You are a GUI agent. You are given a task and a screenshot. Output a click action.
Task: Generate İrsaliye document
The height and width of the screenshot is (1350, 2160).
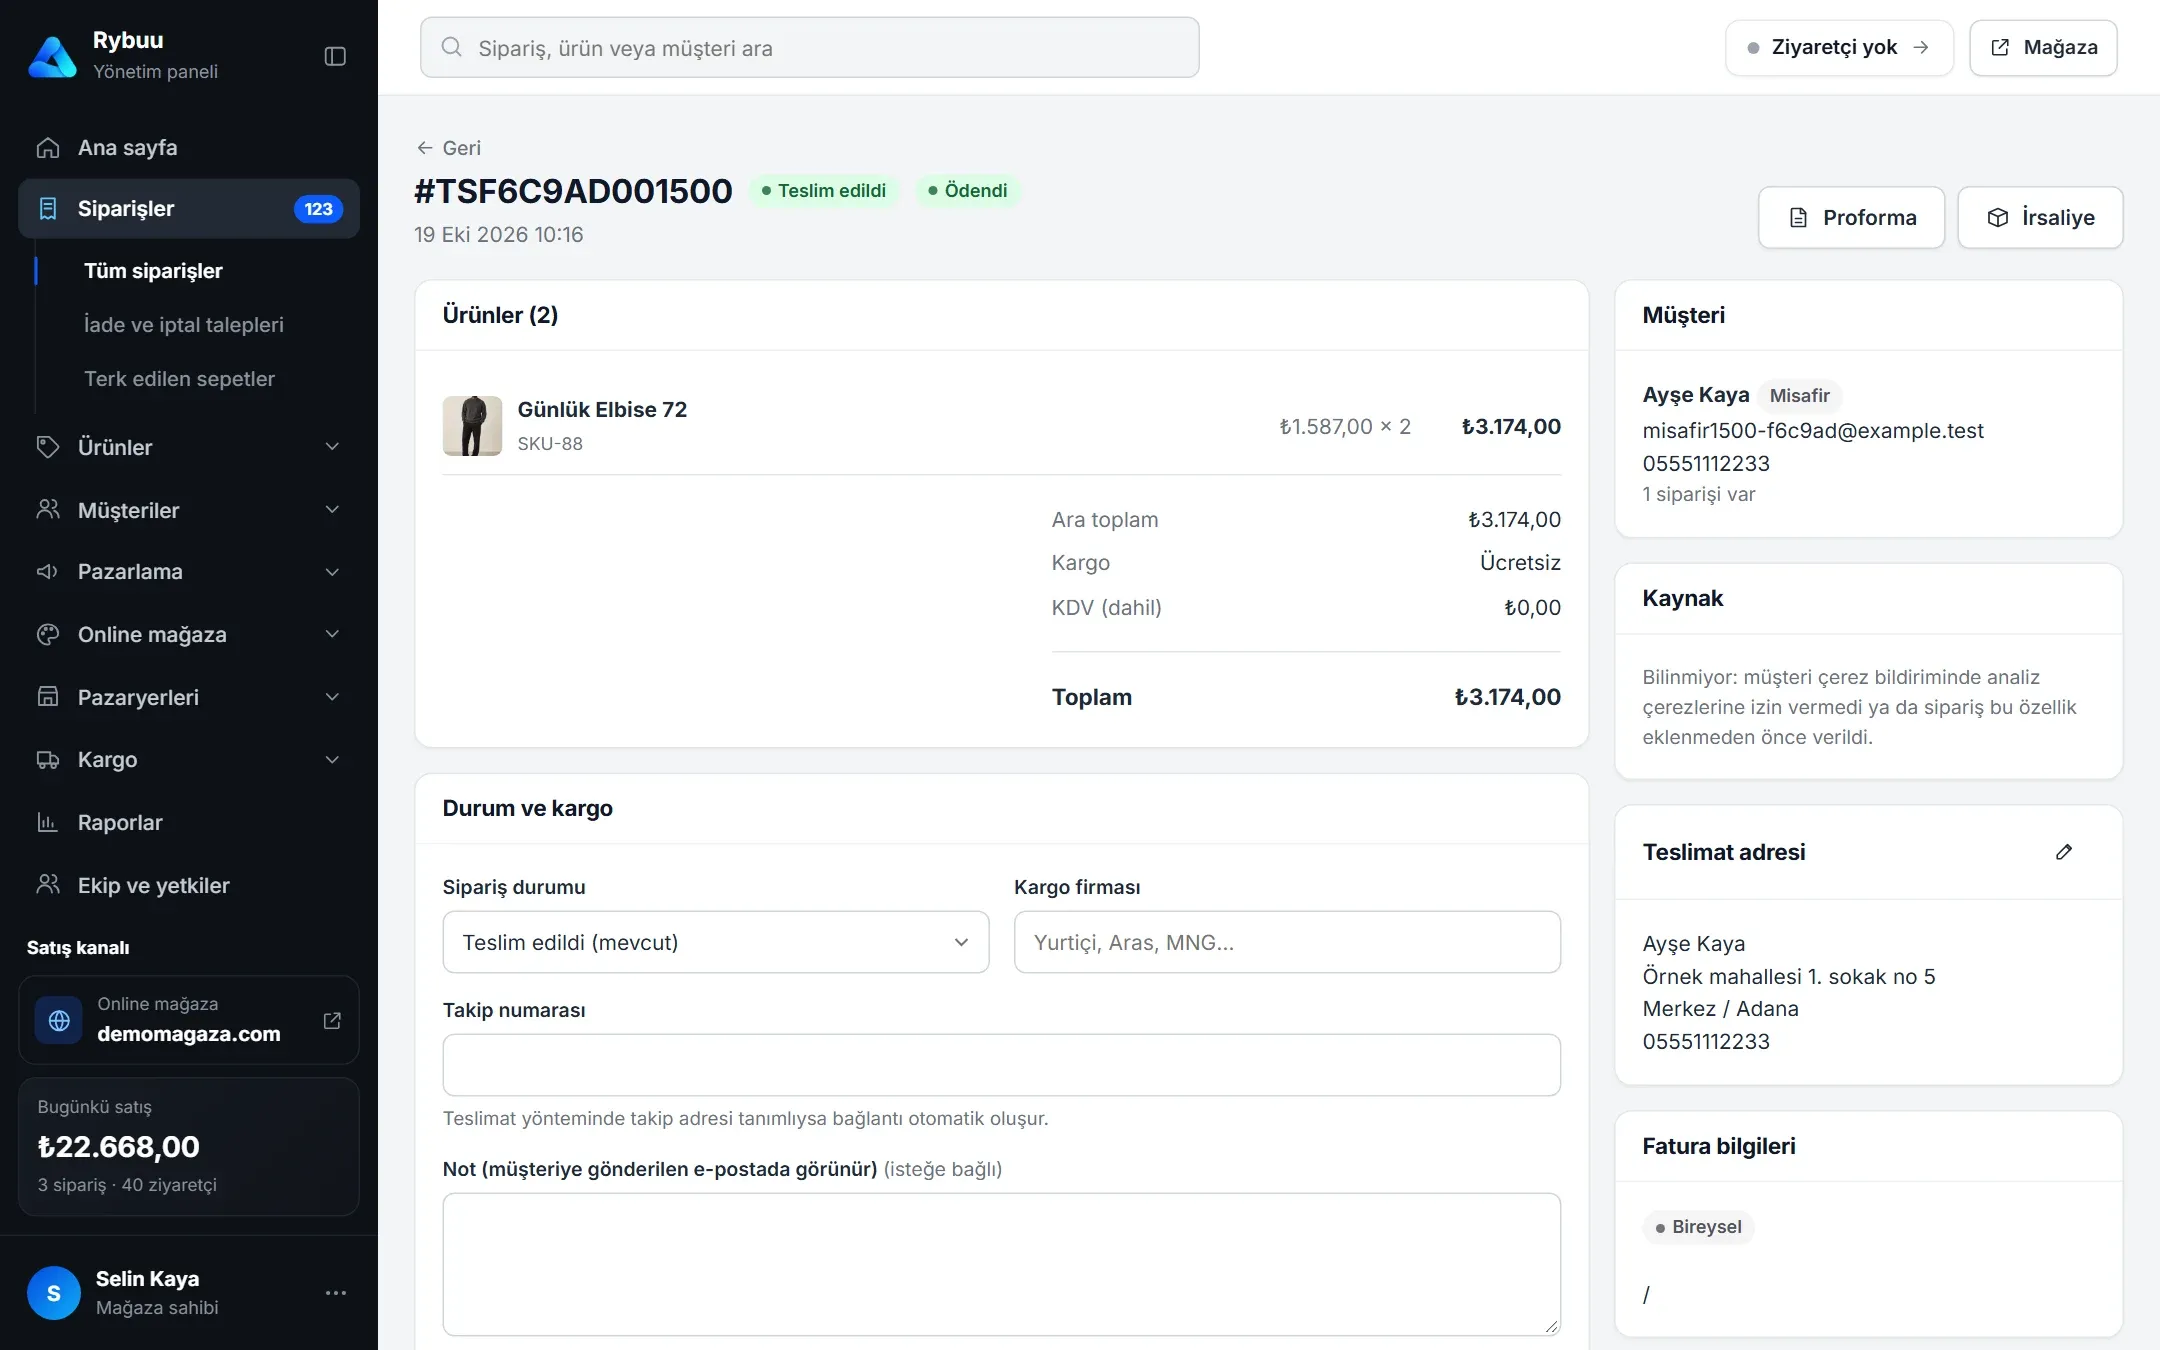point(2040,217)
